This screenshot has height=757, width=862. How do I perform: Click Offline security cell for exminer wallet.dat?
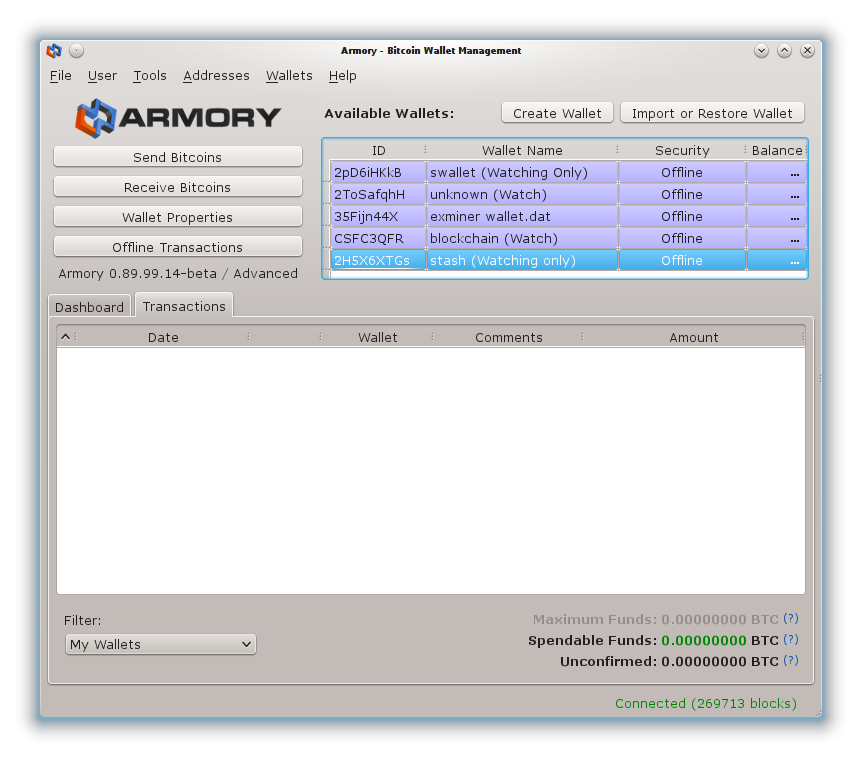[x=682, y=216]
